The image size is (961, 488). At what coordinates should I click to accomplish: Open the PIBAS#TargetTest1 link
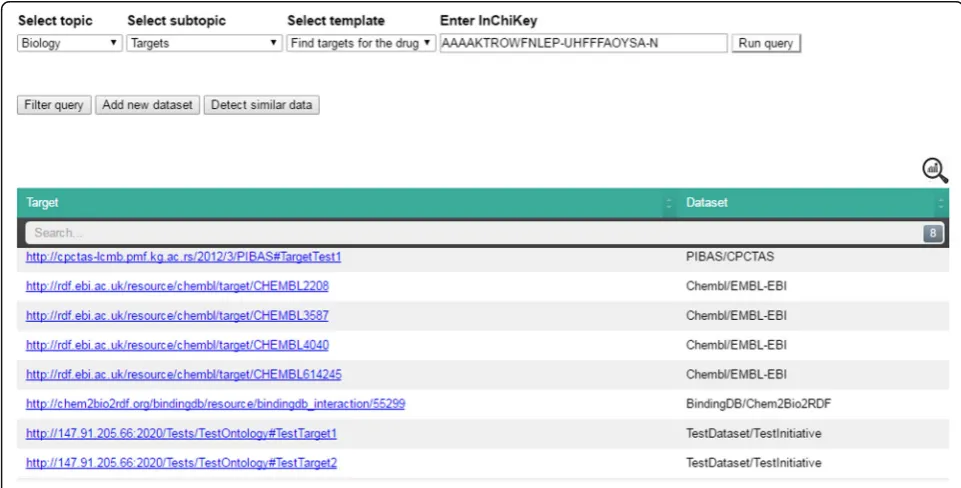[x=183, y=257]
